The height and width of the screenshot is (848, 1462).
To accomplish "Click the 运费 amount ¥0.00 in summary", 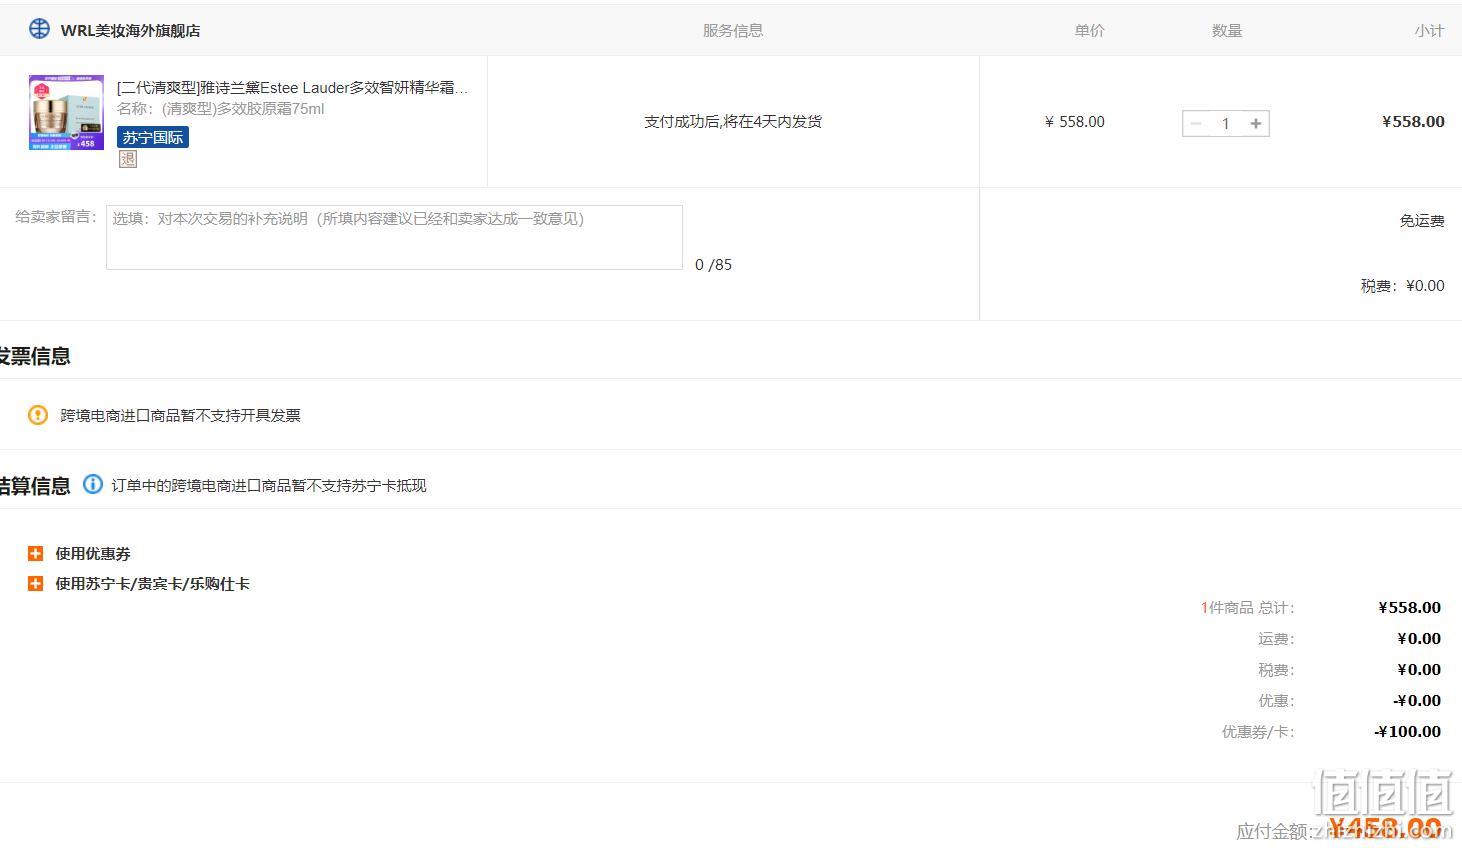I will (1419, 639).
